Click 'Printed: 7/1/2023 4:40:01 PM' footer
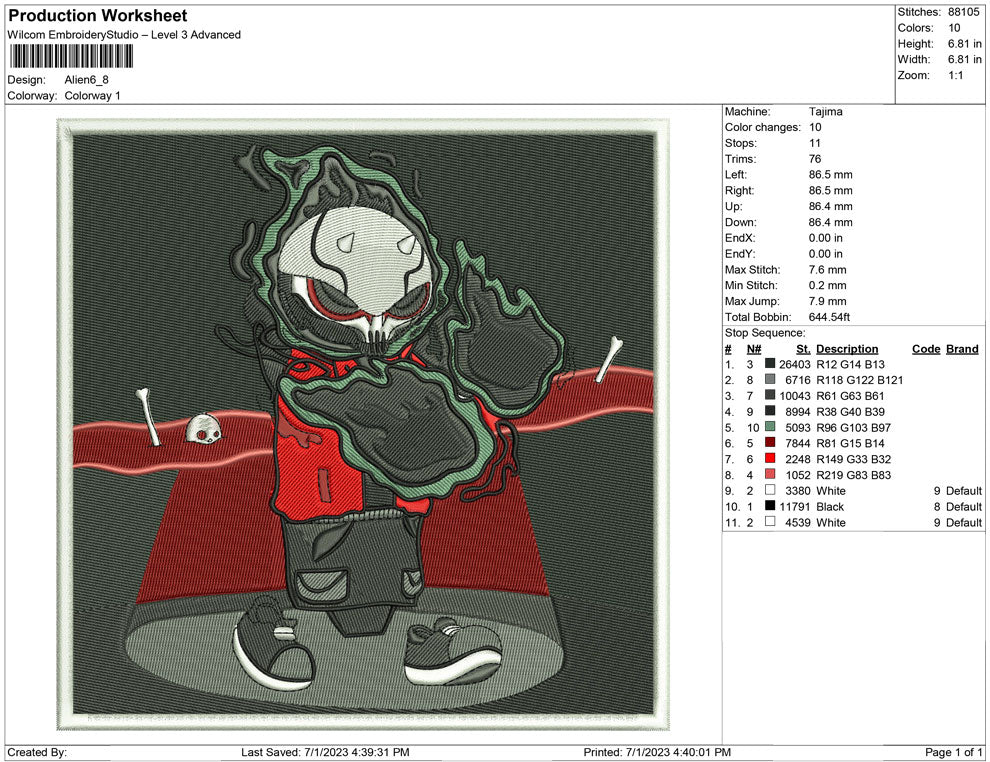Image resolution: width=990 pixels, height=762 pixels. point(657,753)
